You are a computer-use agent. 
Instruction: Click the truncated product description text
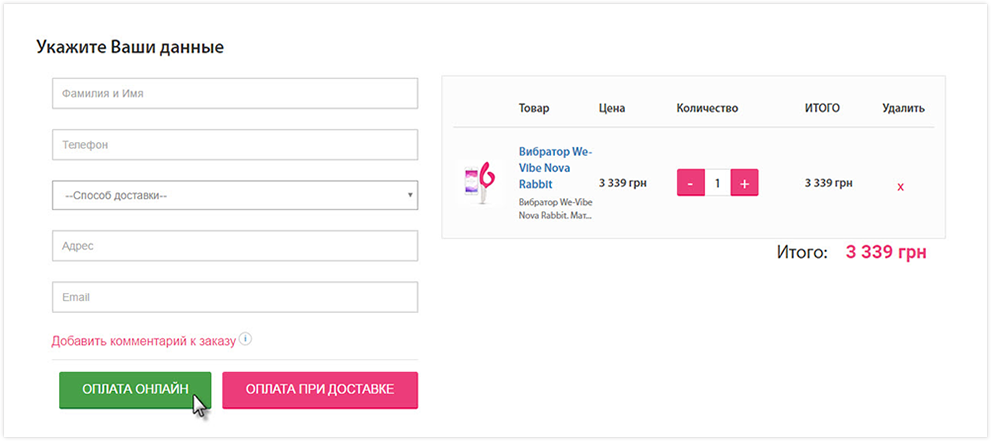click(x=555, y=208)
